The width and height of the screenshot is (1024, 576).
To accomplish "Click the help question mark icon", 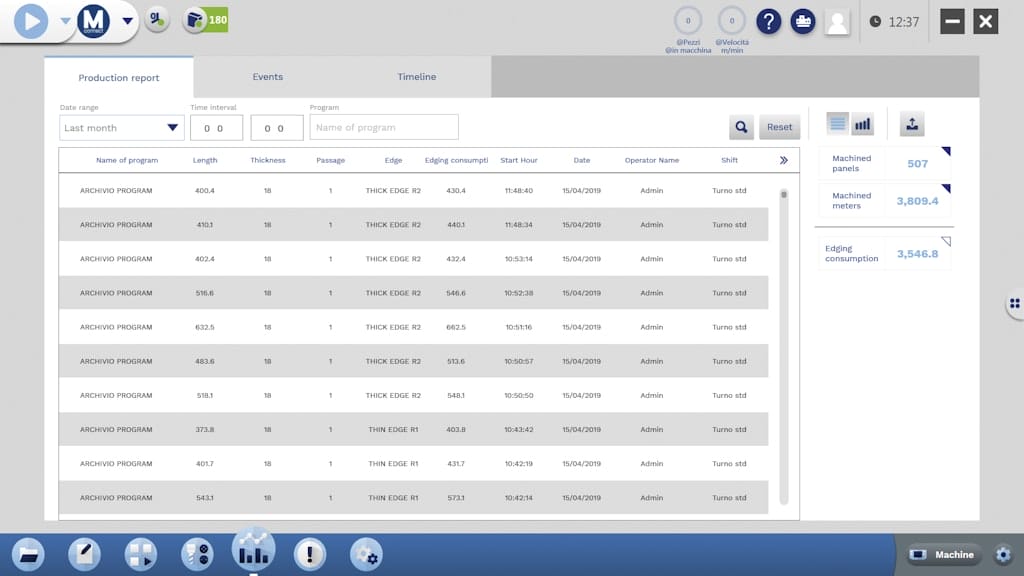I will (768, 21).
